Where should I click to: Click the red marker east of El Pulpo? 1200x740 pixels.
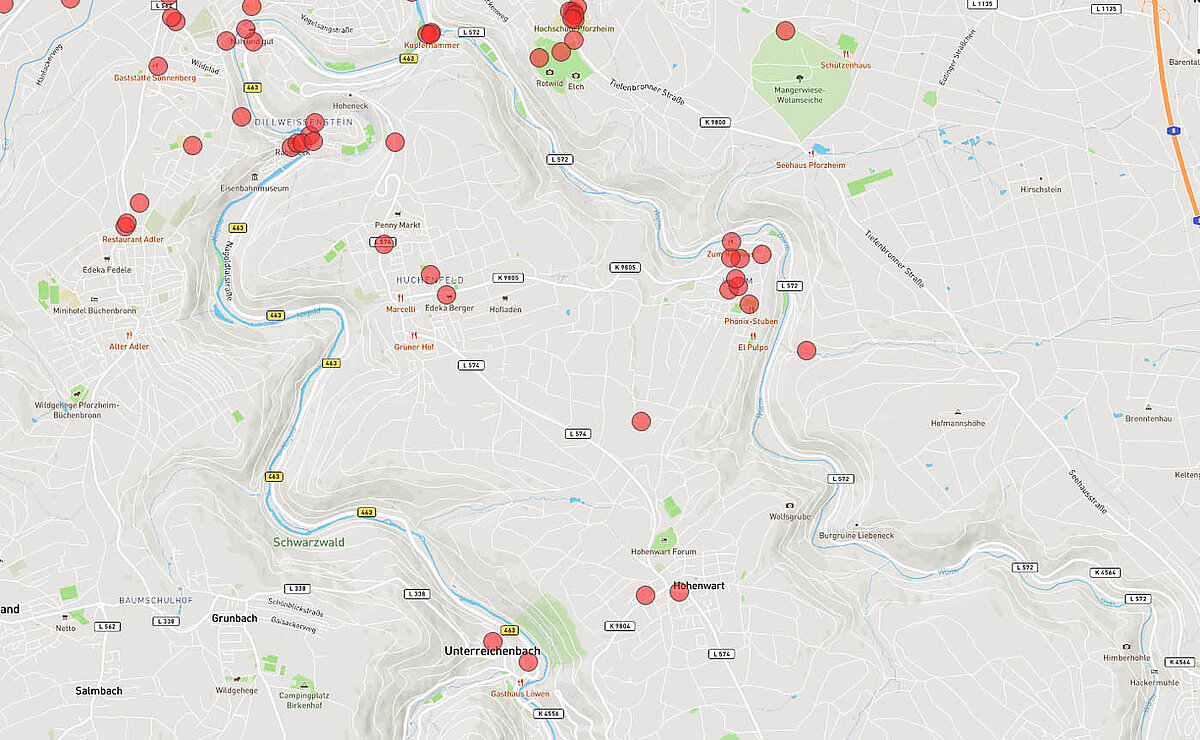(x=806, y=350)
